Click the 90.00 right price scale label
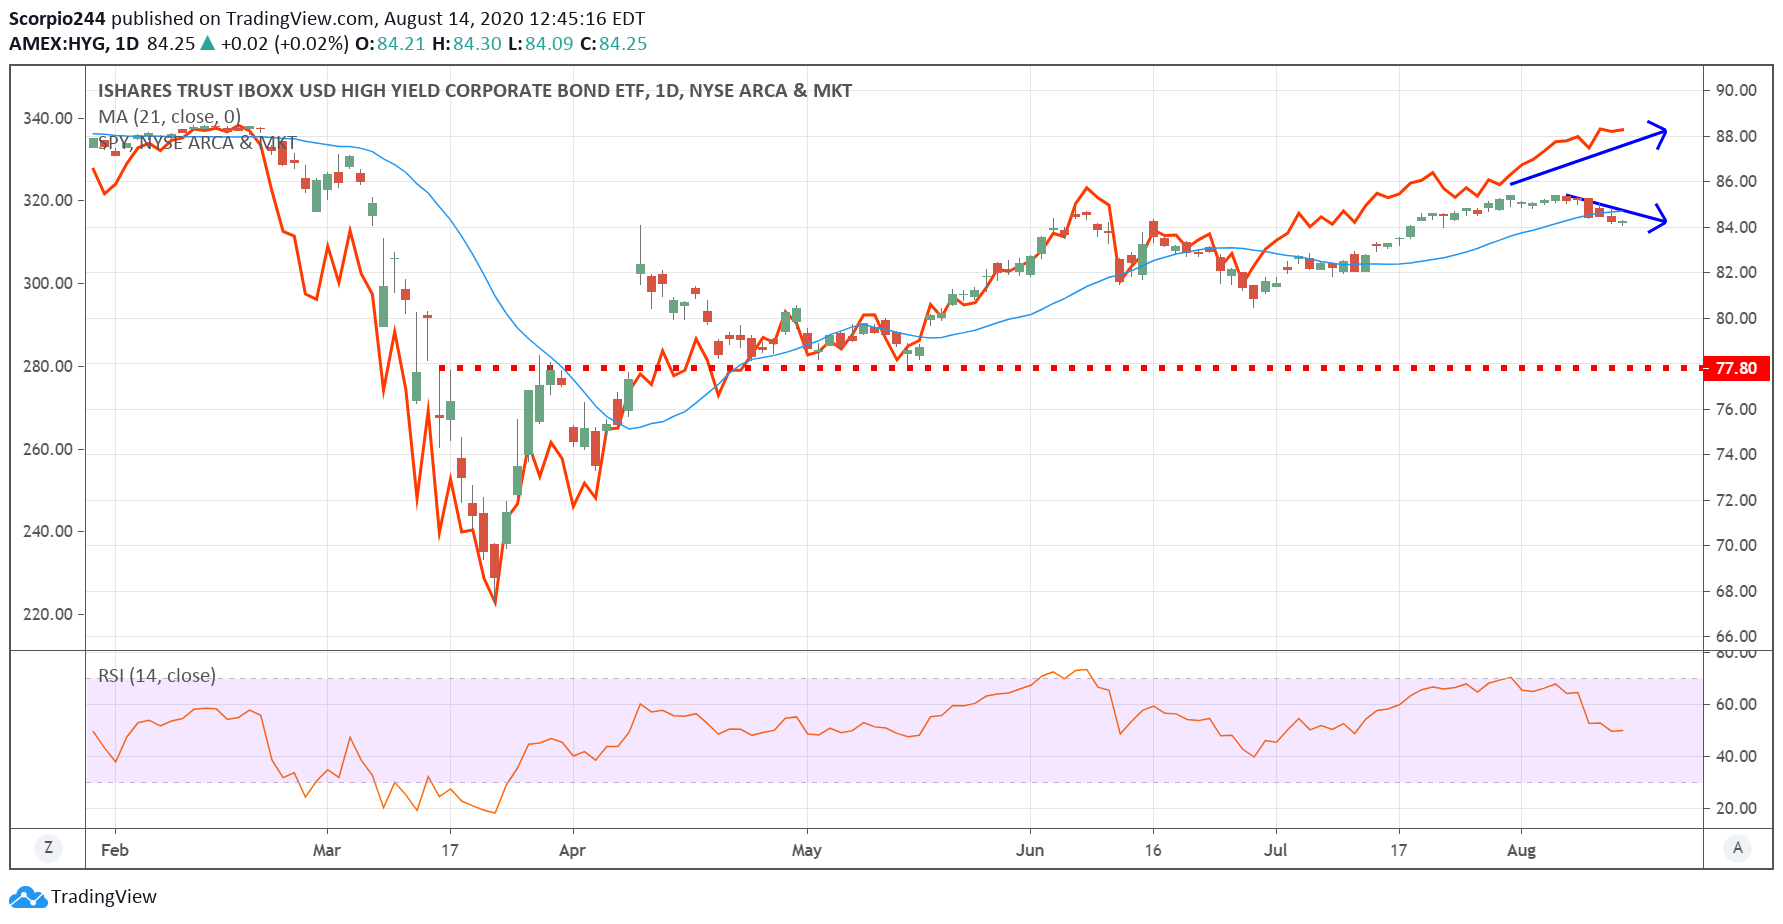The width and height of the screenshot is (1783, 924). 1736,90
